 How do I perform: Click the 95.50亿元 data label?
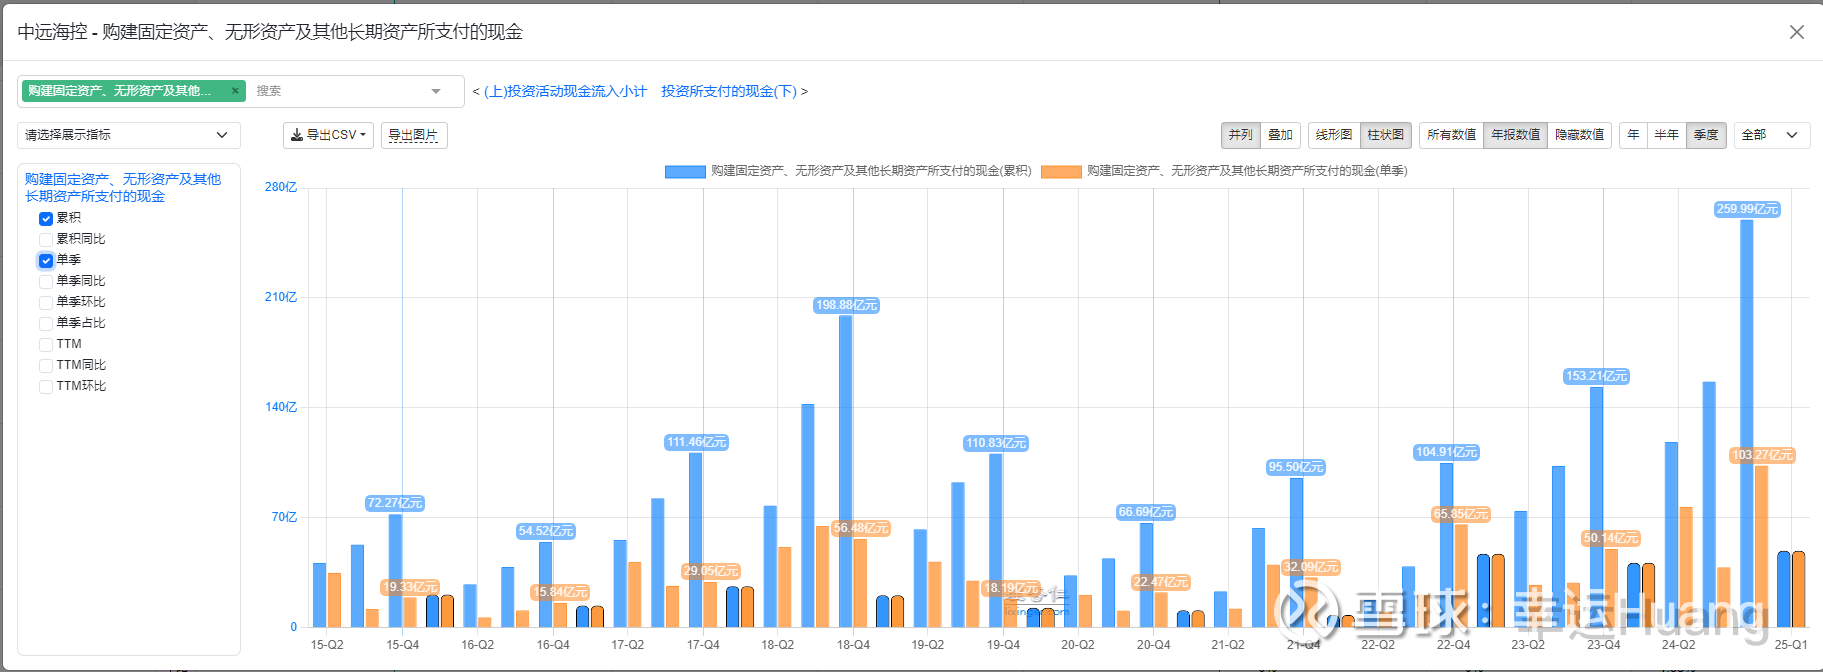(1296, 467)
